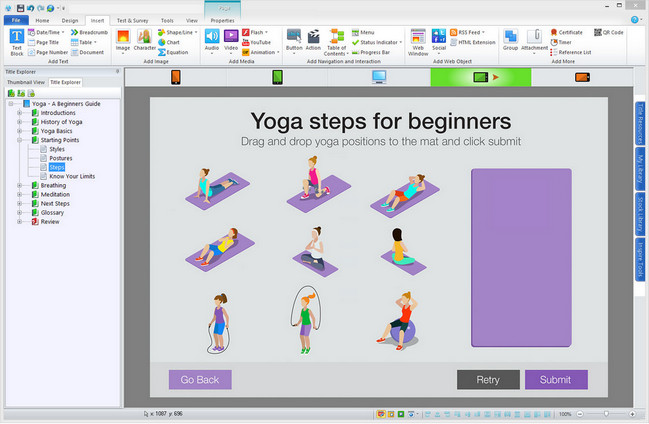
Task: Add a Web Window object
Action: (417, 40)
